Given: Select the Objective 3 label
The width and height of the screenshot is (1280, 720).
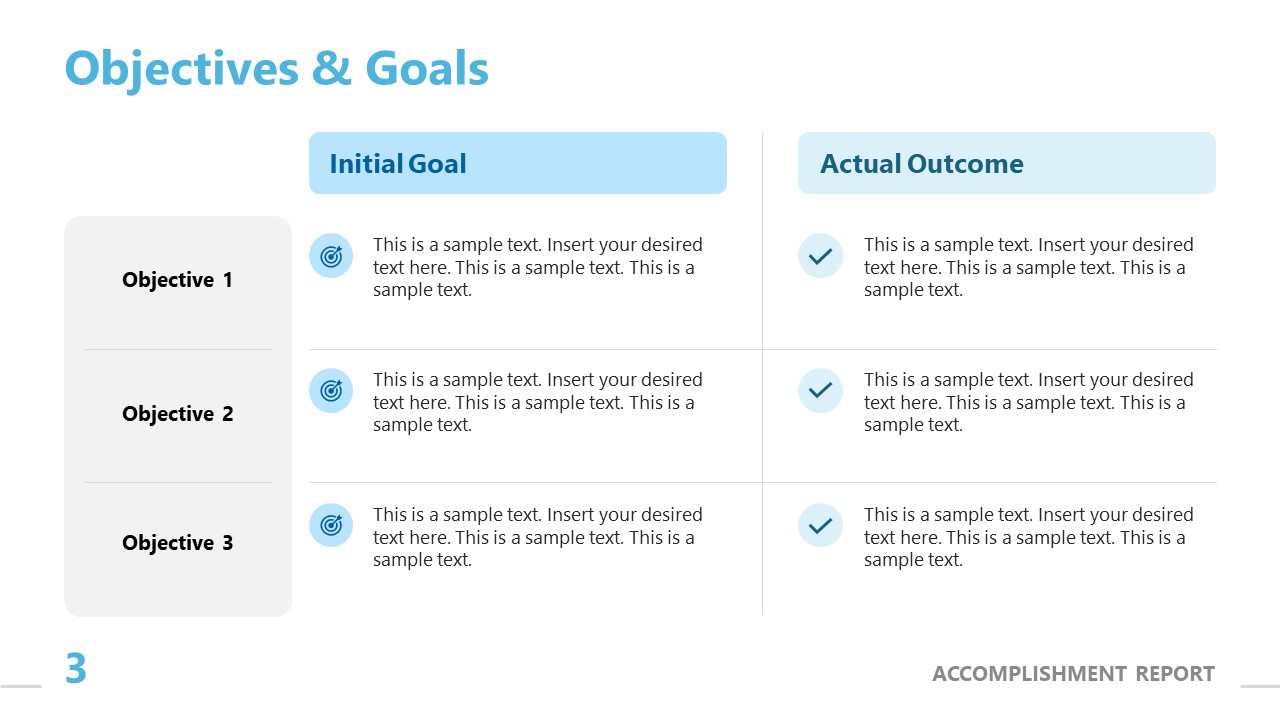Looking at the screenshot, I should 177,543.
